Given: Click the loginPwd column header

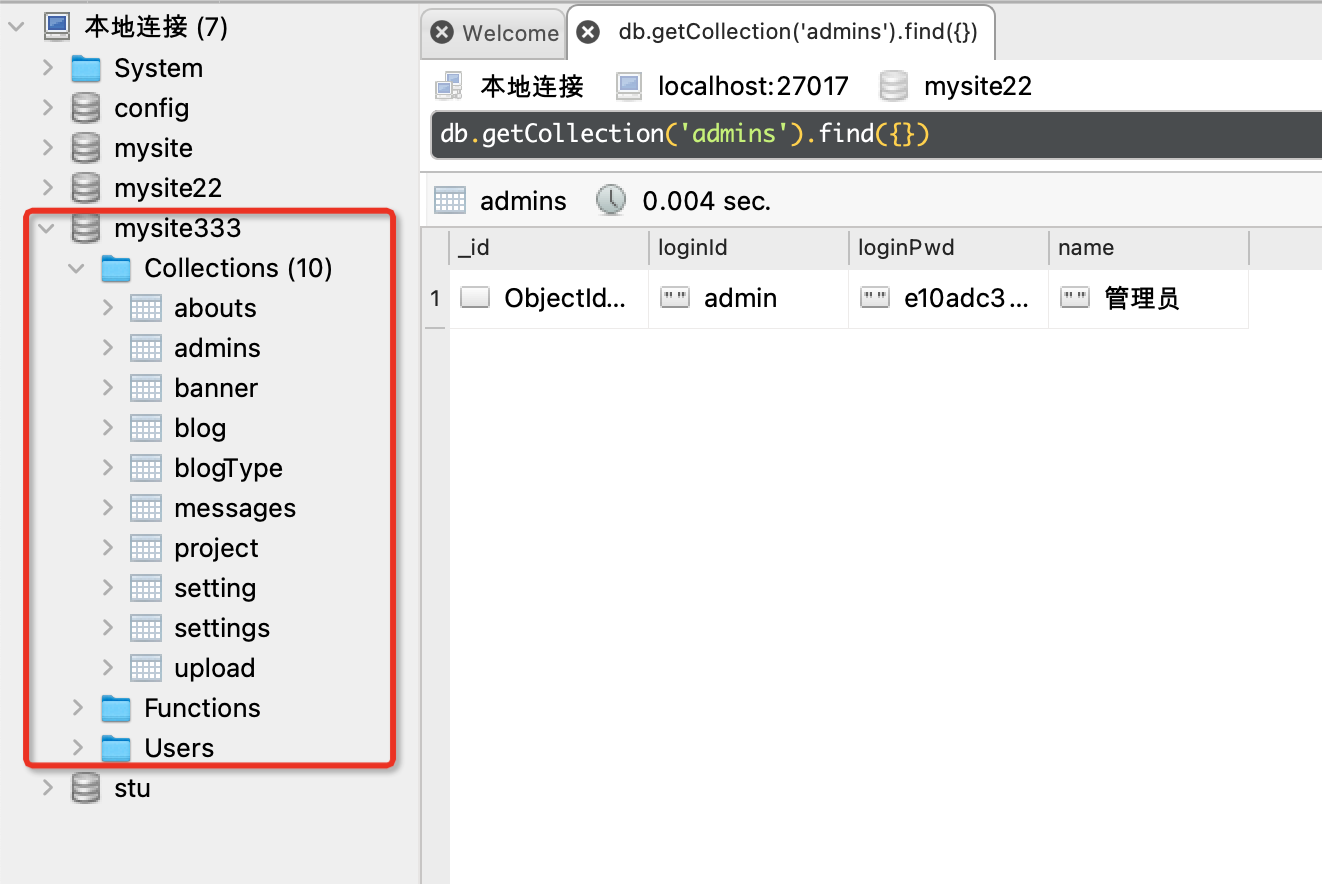Looking at the screenshot, I should [948, 247].
